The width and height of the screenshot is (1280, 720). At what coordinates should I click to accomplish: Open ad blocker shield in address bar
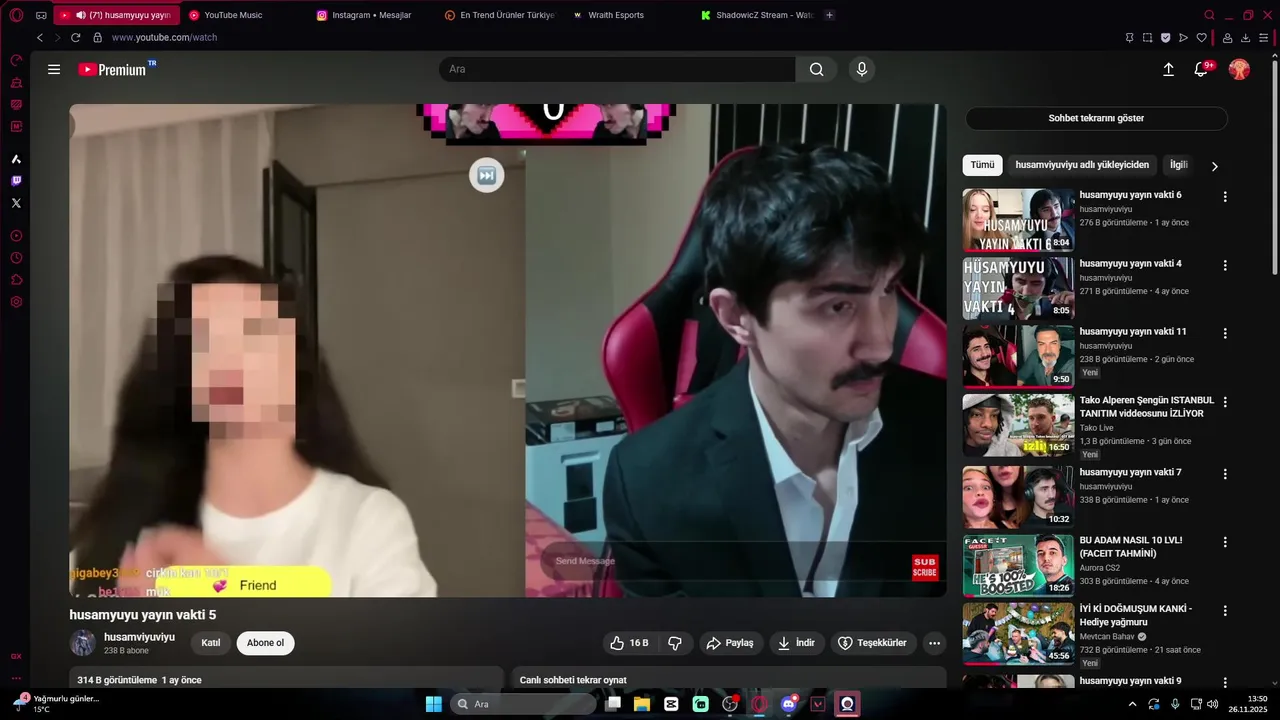click(x=1166, y=38)
